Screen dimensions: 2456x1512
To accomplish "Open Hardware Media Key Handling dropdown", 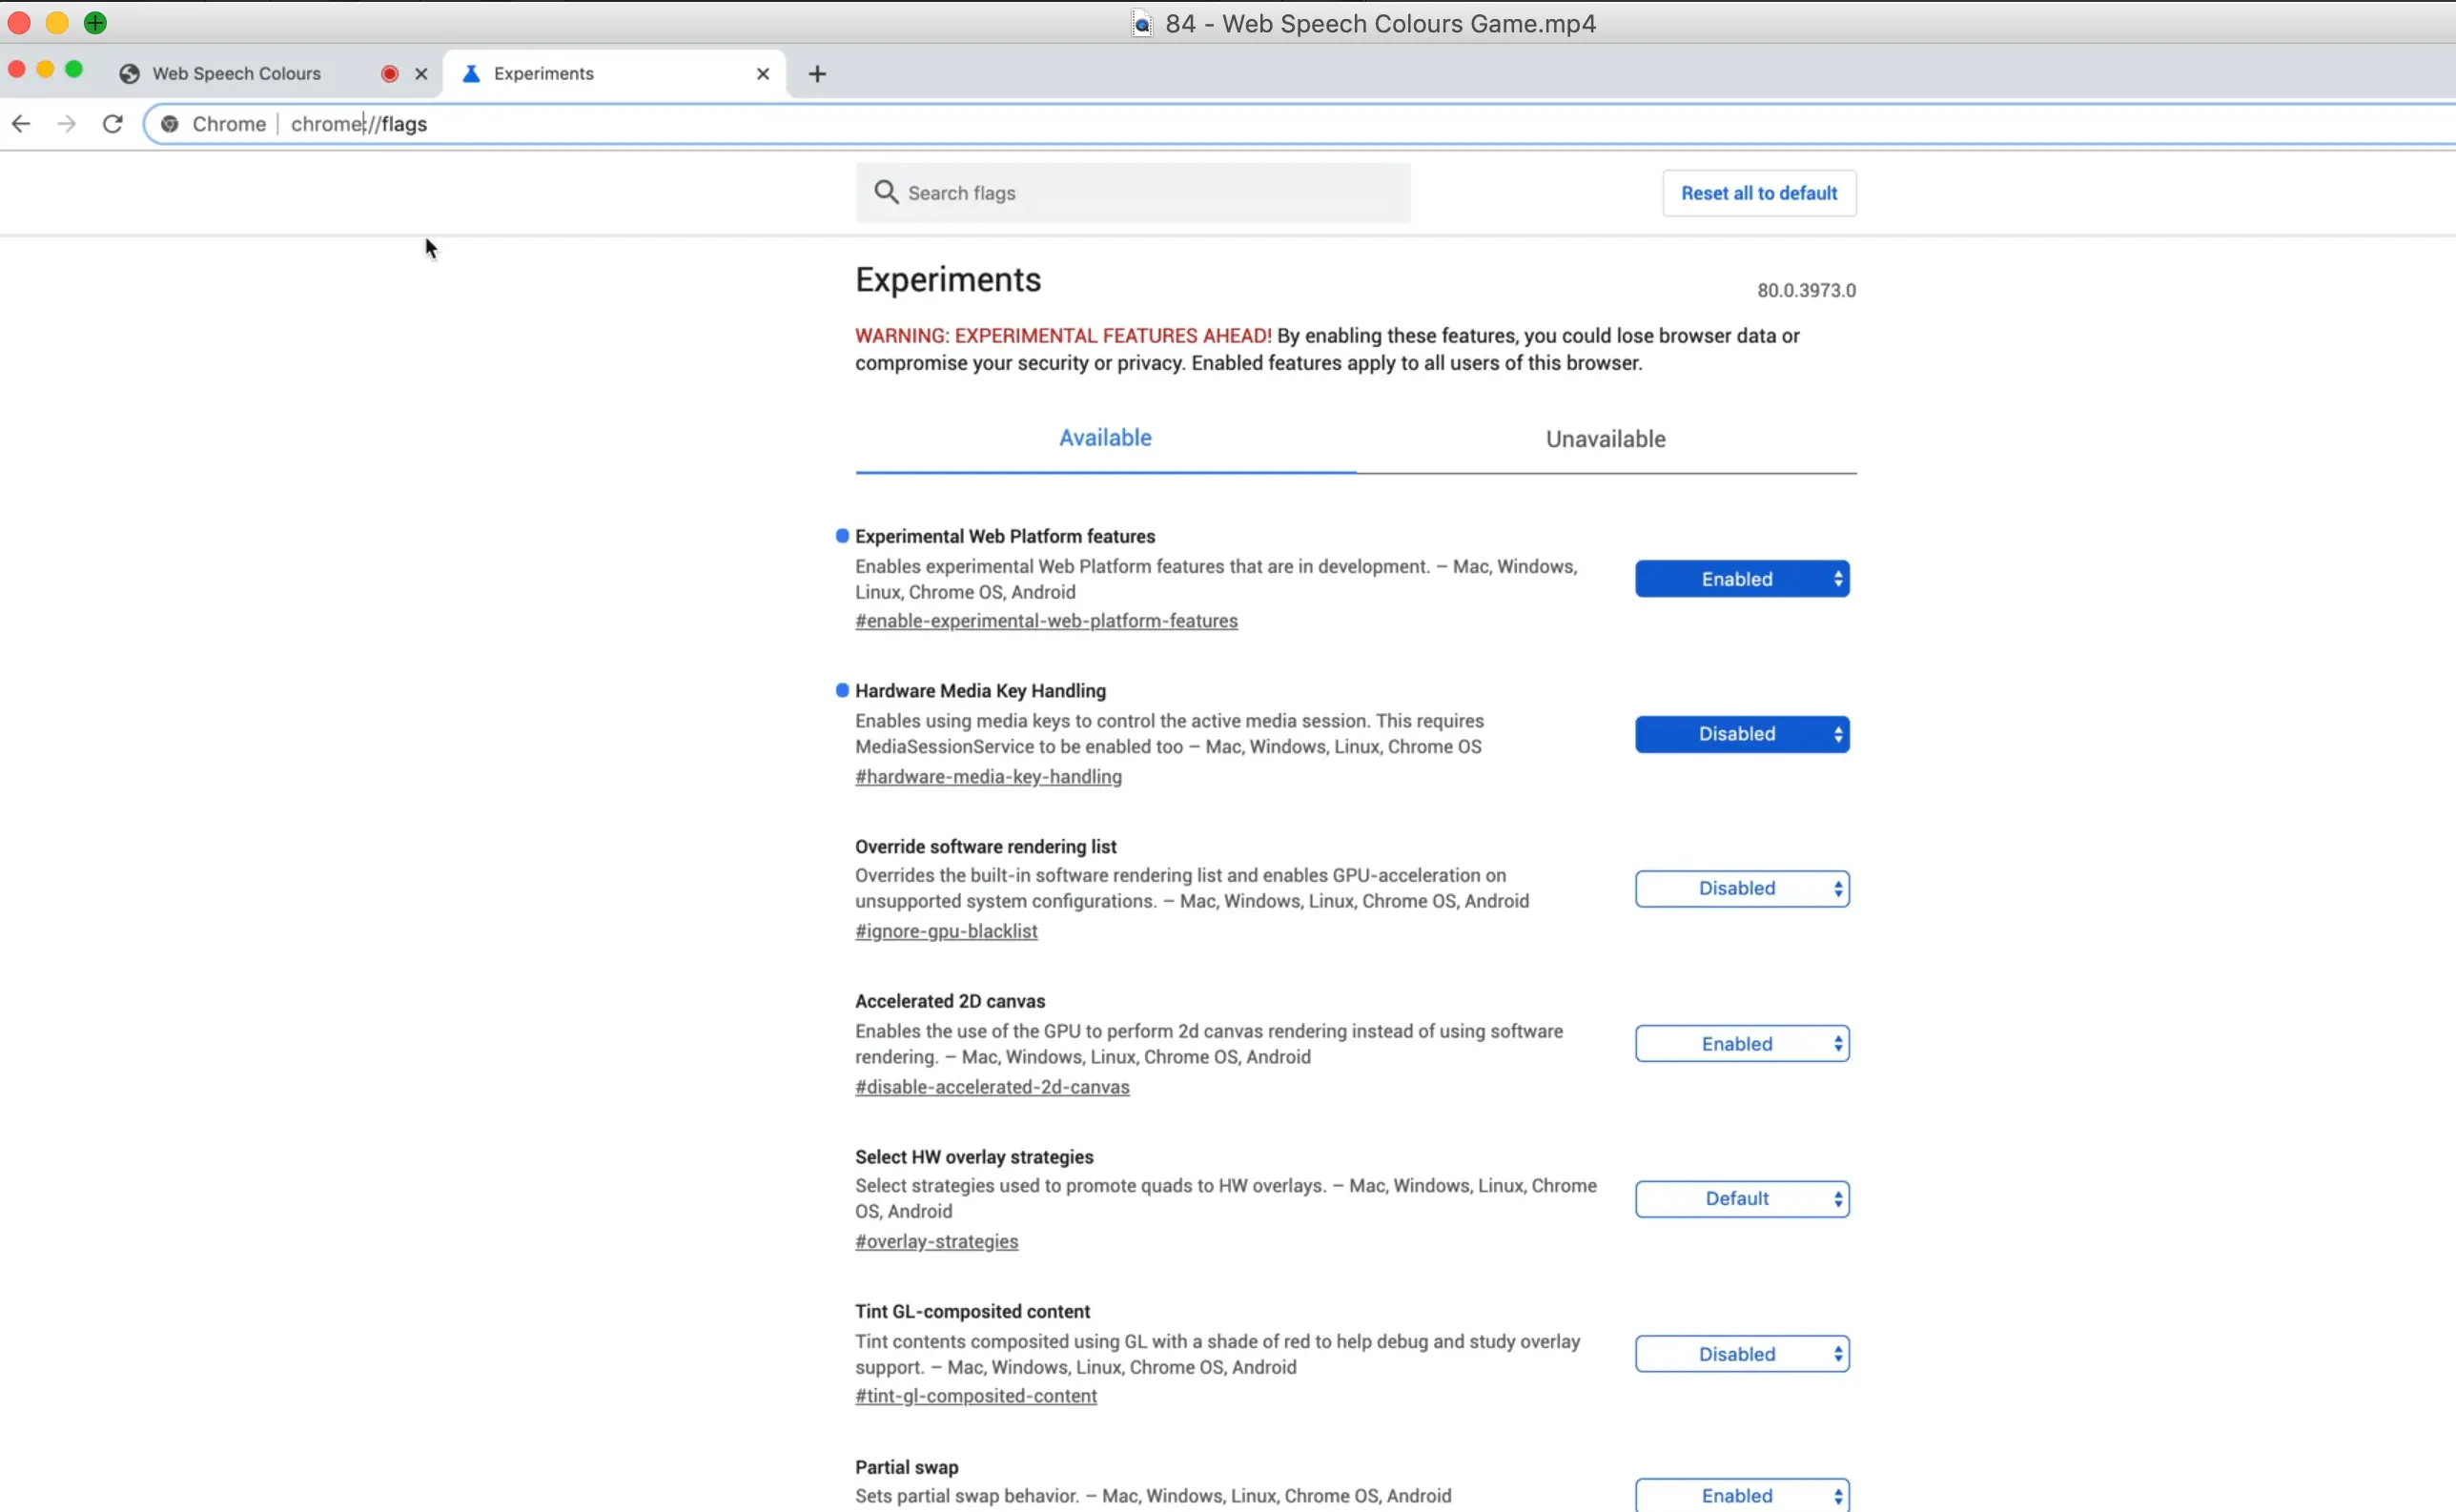I will click(x=1741, y=734).
